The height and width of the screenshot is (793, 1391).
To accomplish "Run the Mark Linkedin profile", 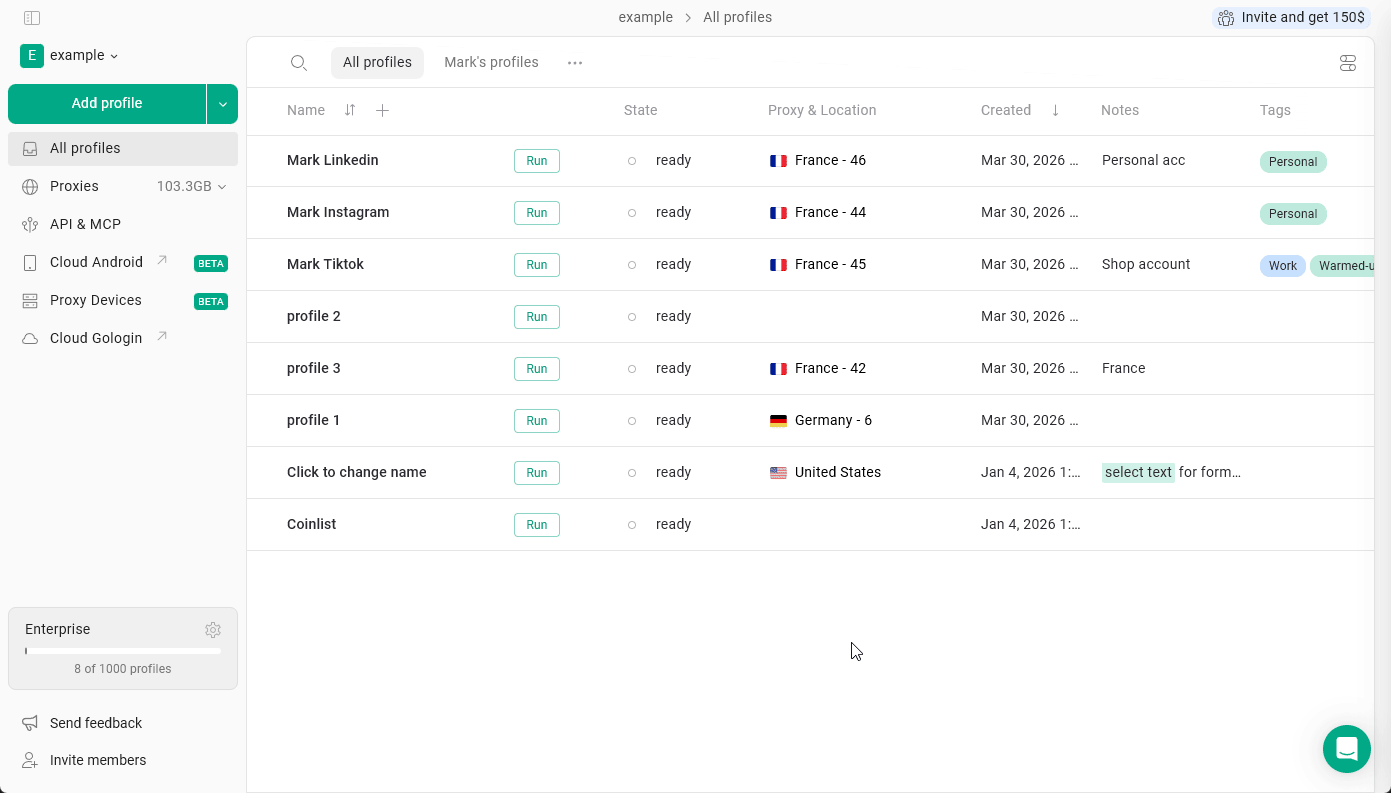I will (537, 161).
